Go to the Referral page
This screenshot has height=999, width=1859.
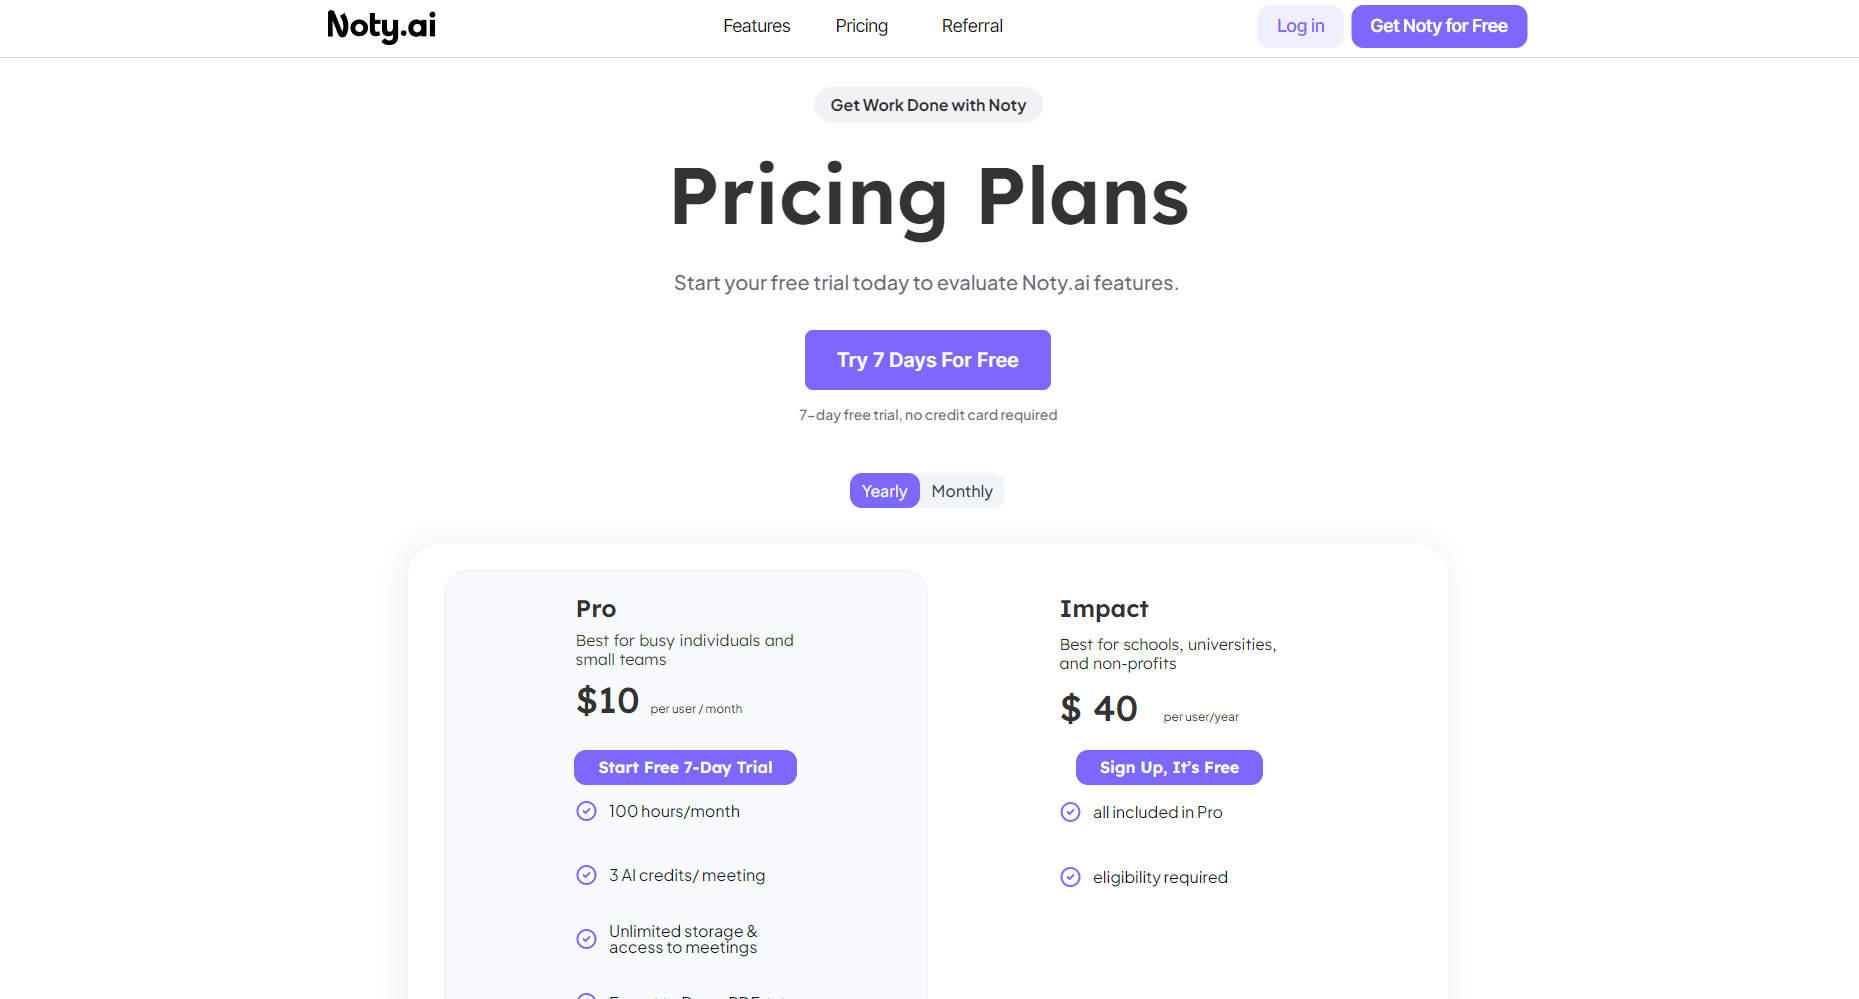click(x=971, y=26)
